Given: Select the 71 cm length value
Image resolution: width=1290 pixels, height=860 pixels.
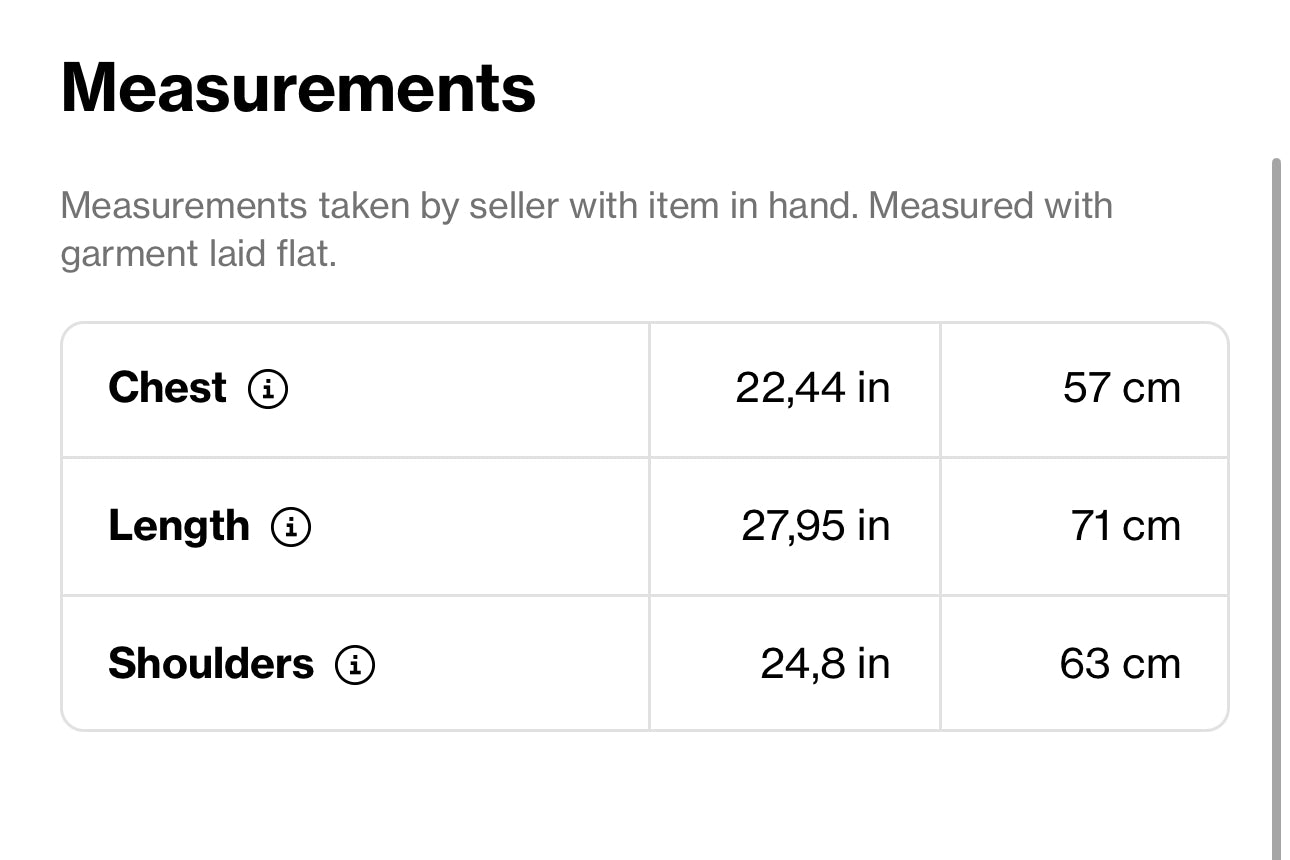Looking at the screenshot, I should [1125, 526].
